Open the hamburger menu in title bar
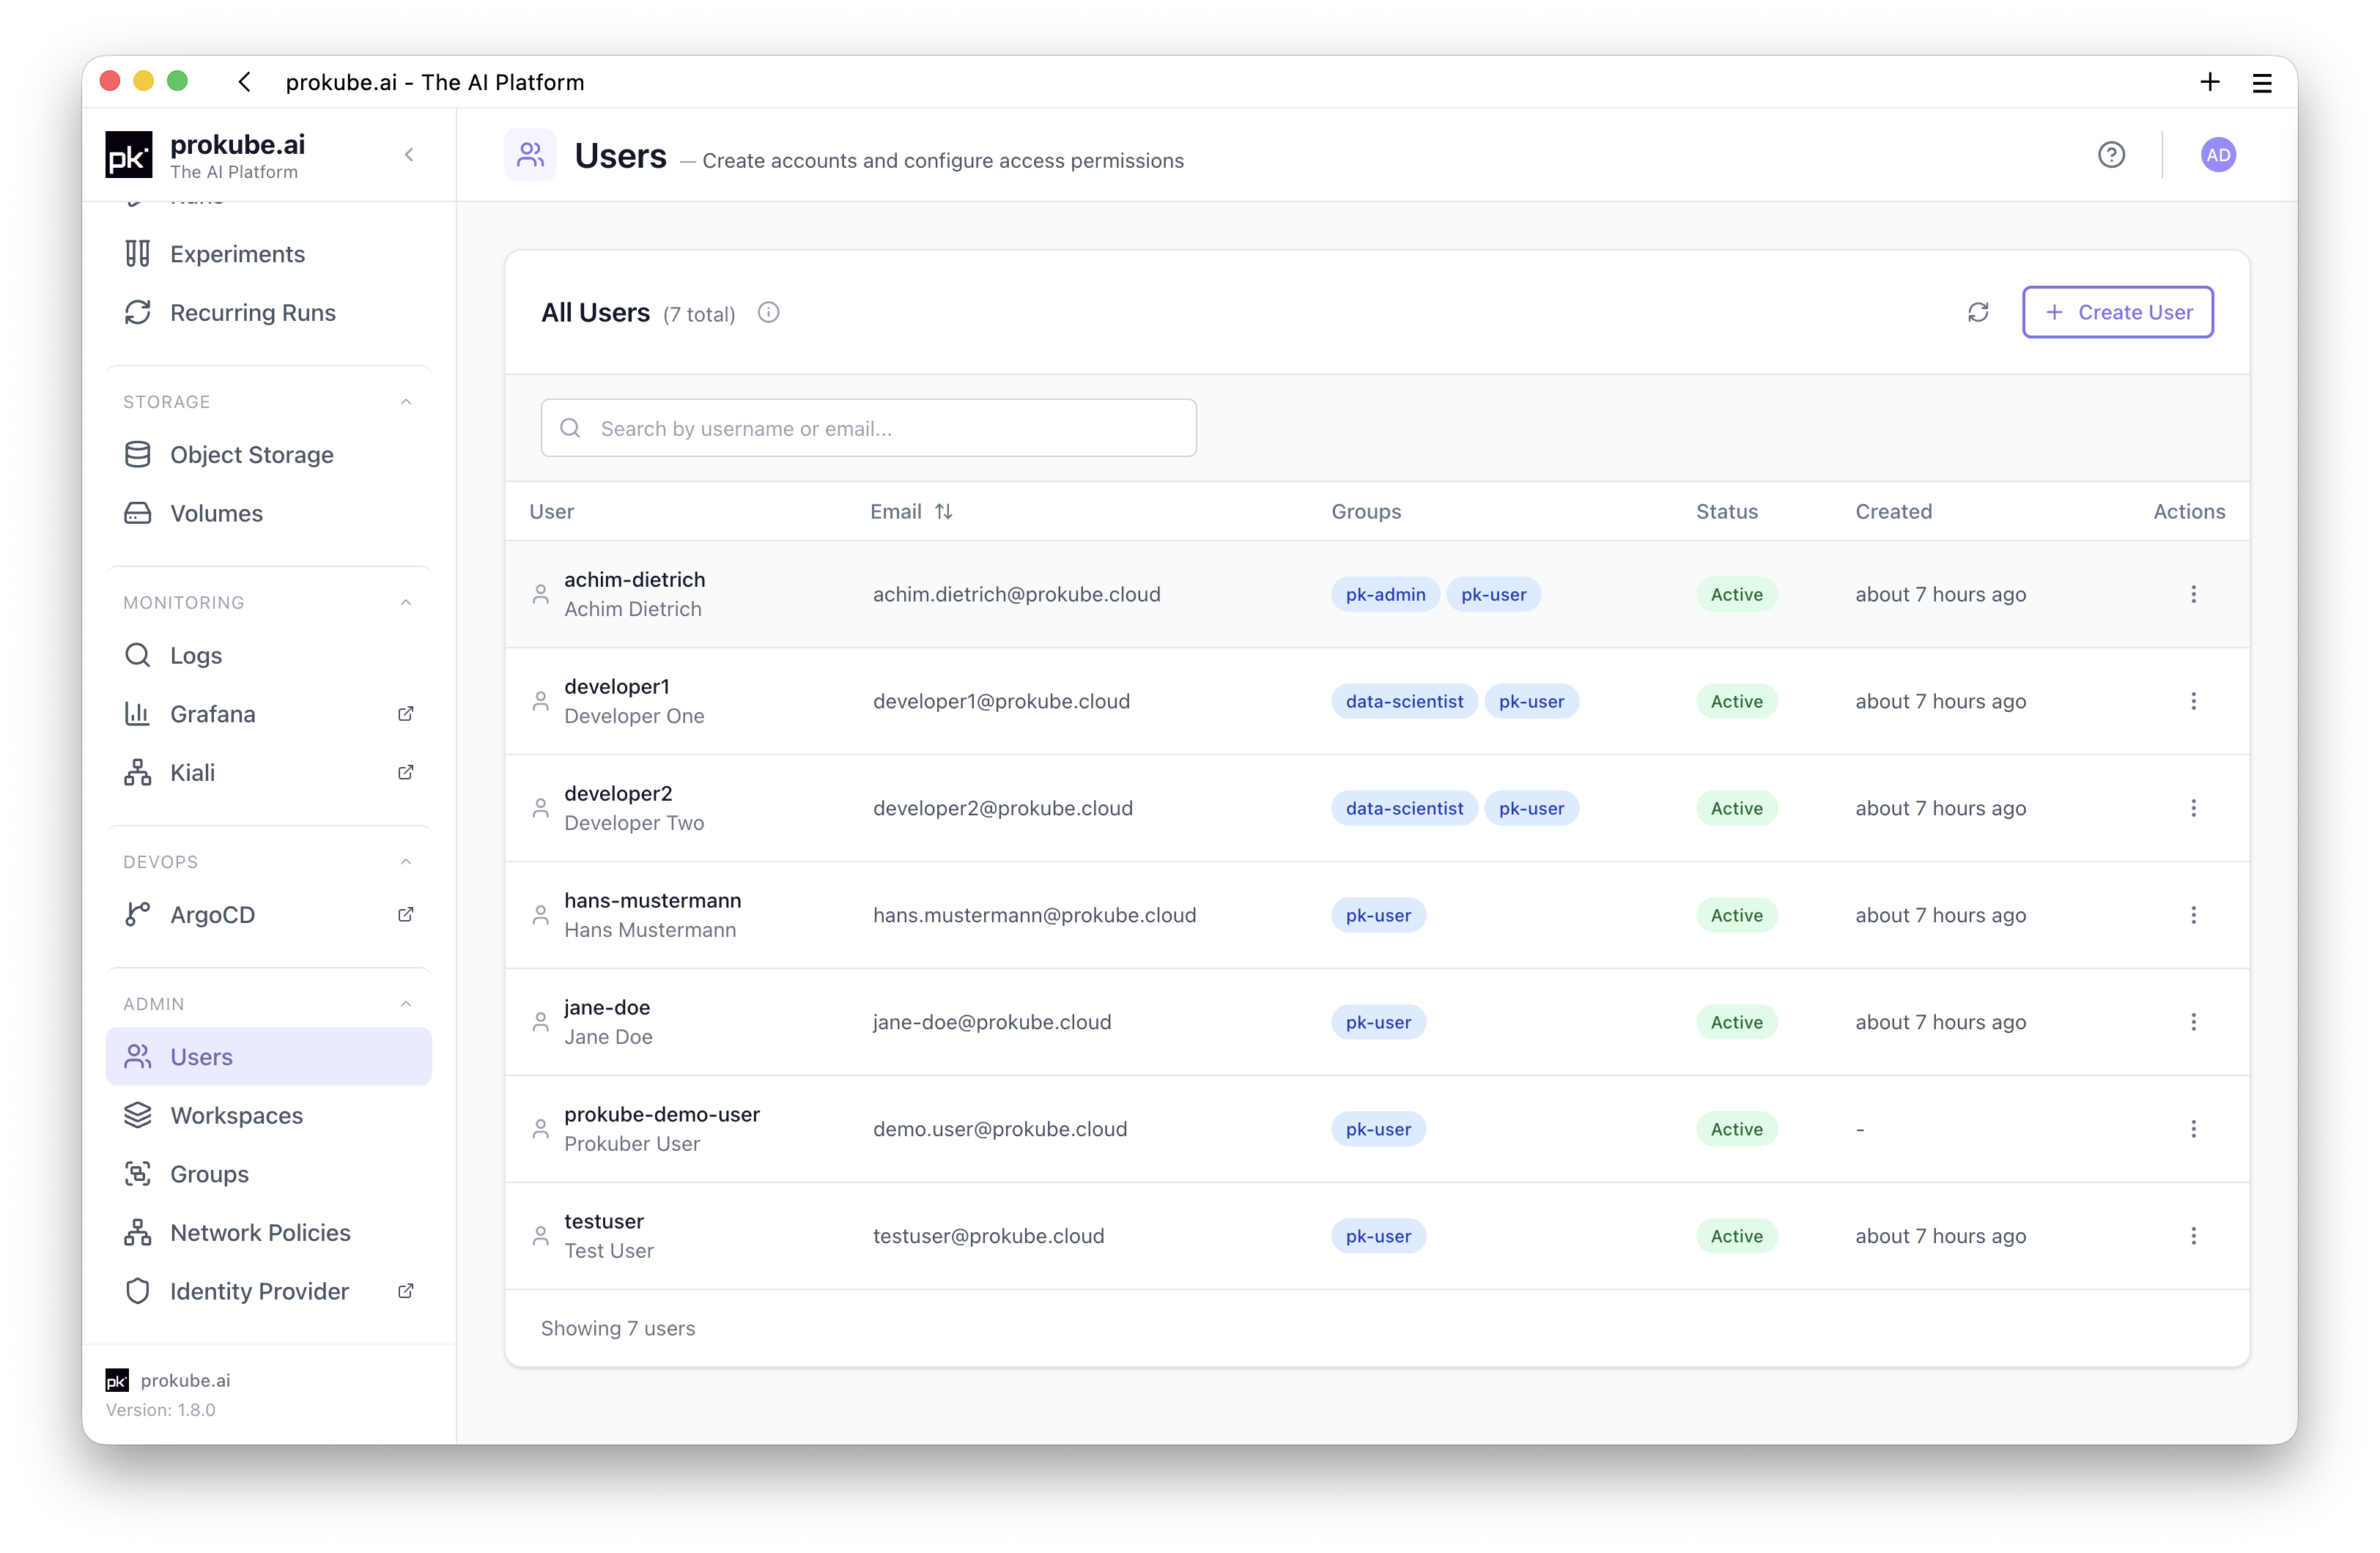The width and height of the screenshot is (2380, 1553). click(2262, 83)
